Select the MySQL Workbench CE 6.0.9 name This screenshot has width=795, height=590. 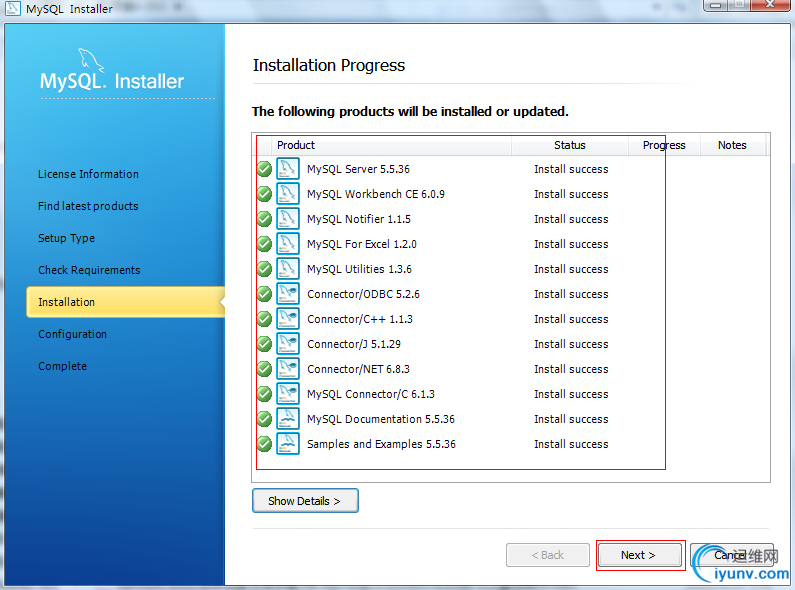(x=376, y=194)
